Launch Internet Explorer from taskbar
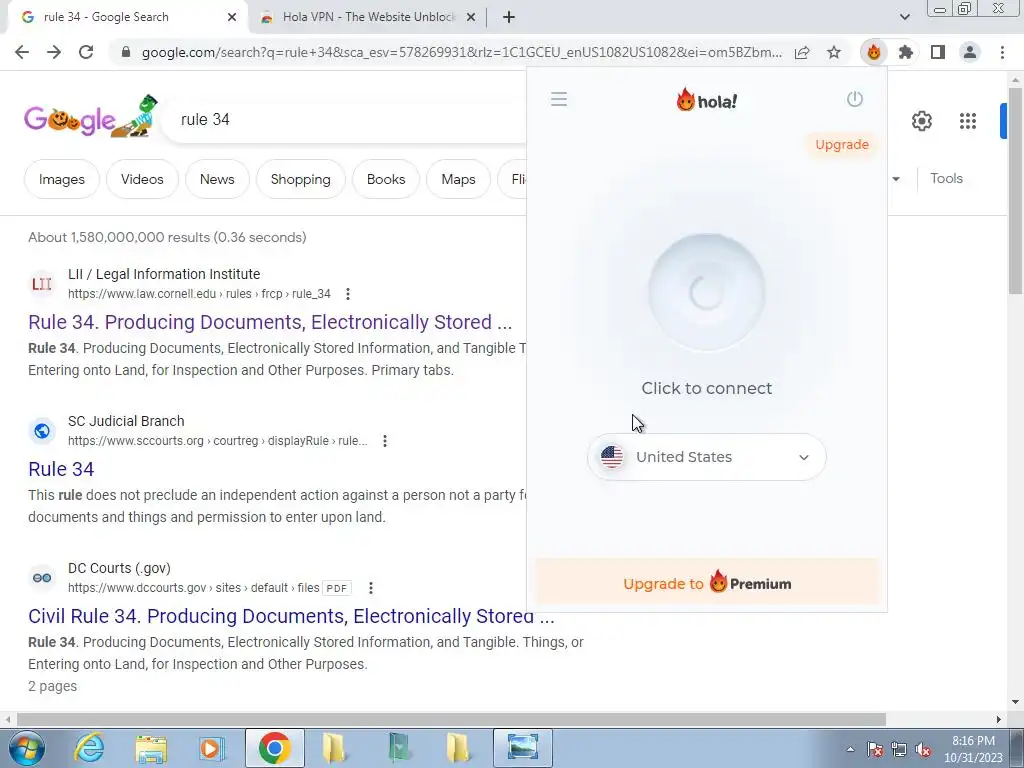Screen dimensions: 1024x768 click(x=89, y=748)
